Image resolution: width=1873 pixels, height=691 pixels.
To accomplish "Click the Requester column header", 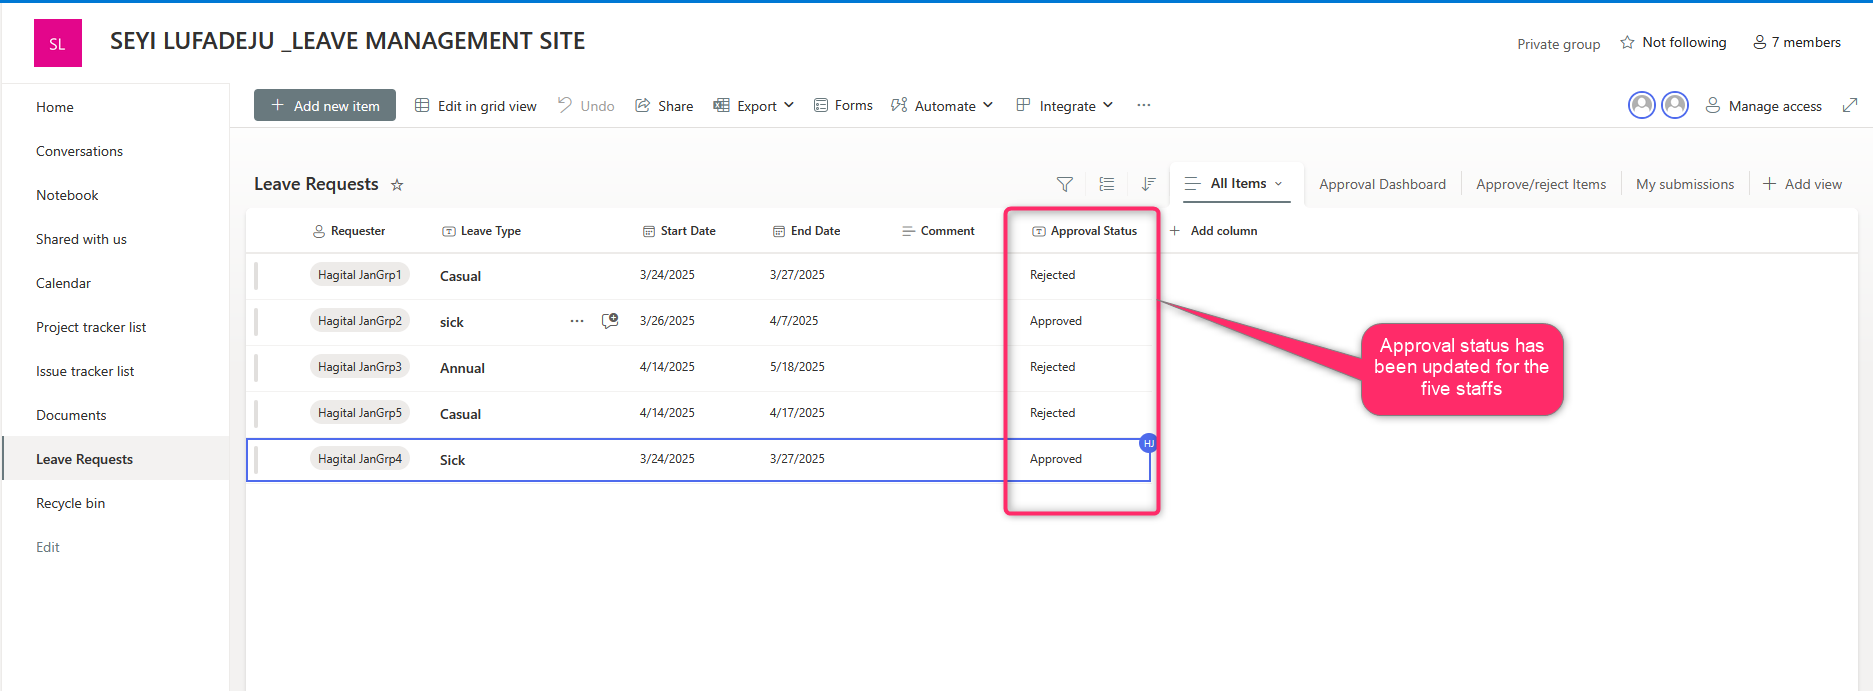I will 349,231.
